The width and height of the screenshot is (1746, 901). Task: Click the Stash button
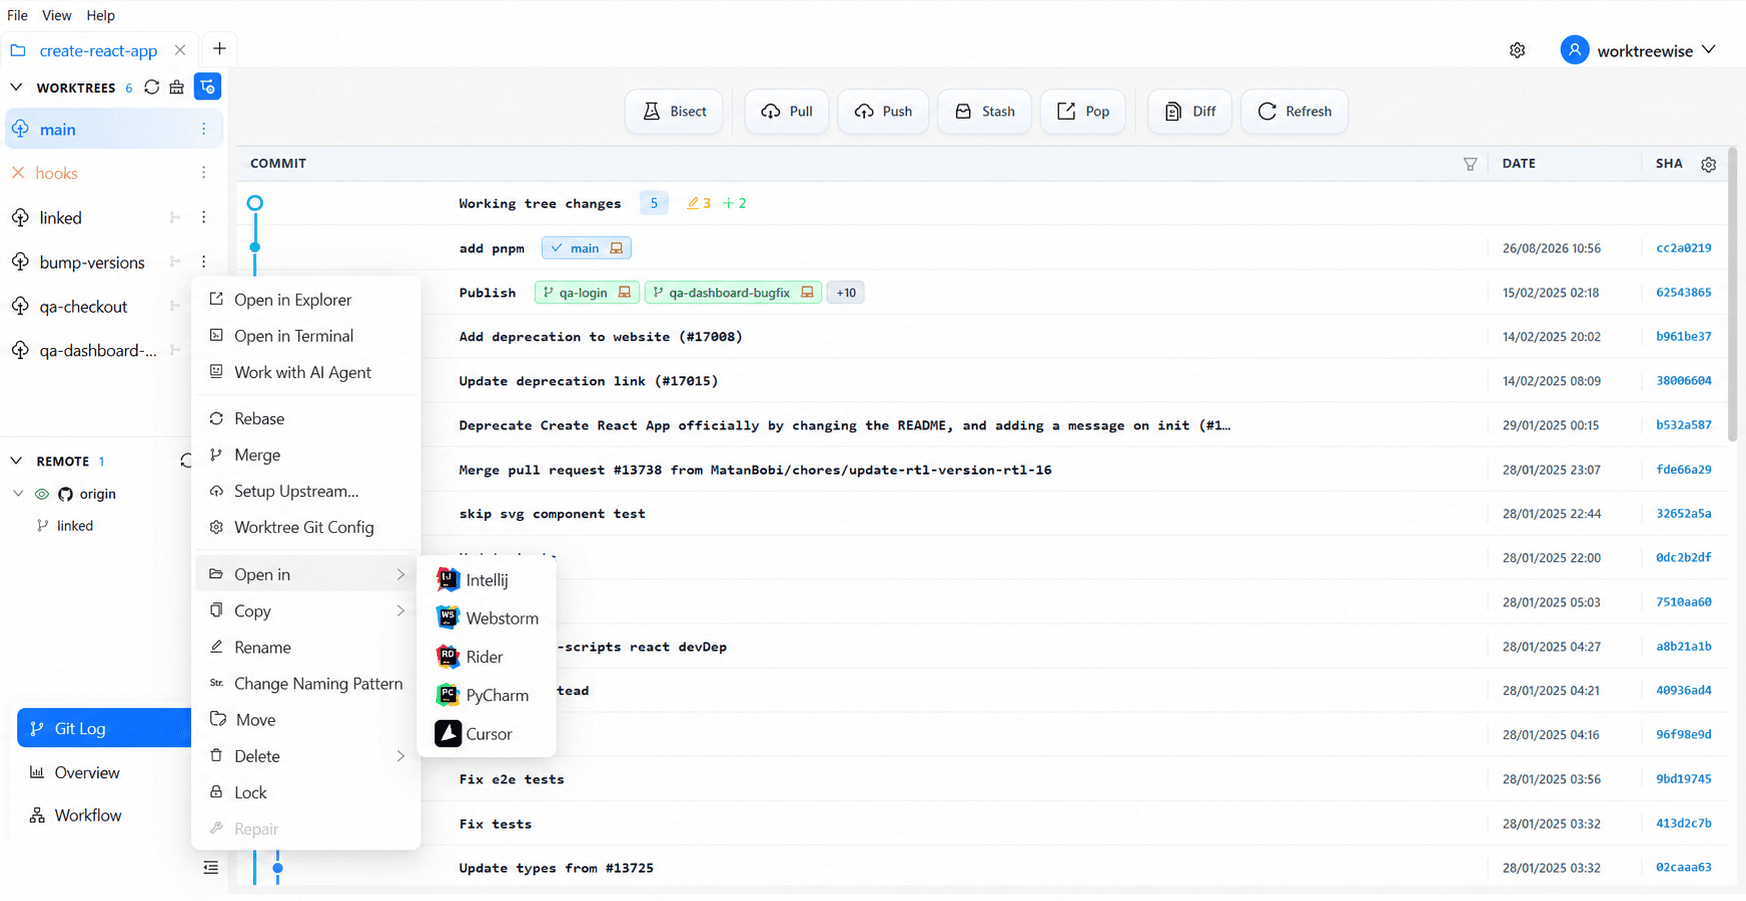(984, 111)
